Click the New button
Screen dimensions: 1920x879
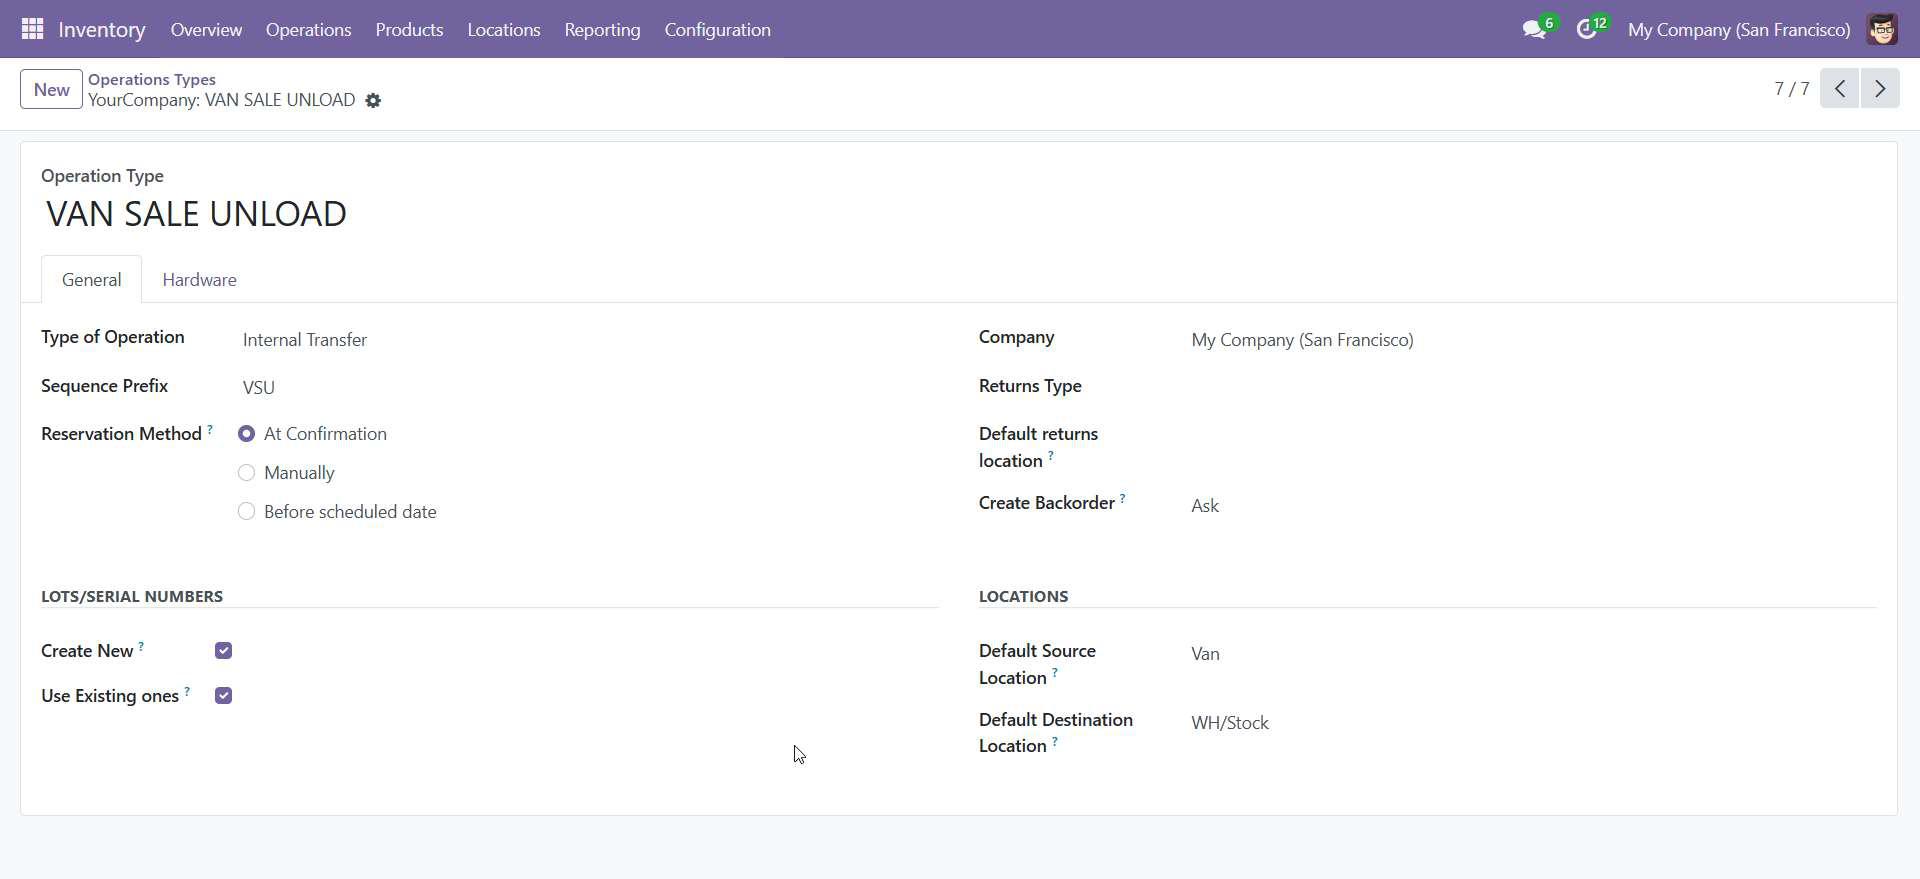pos(51,90)
